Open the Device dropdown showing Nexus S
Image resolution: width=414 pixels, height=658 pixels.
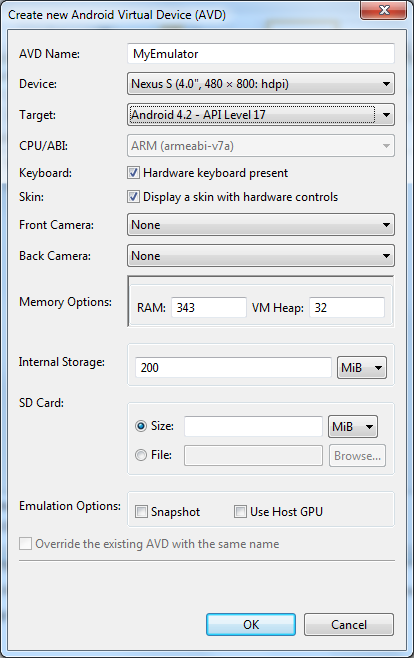[260, 84]
